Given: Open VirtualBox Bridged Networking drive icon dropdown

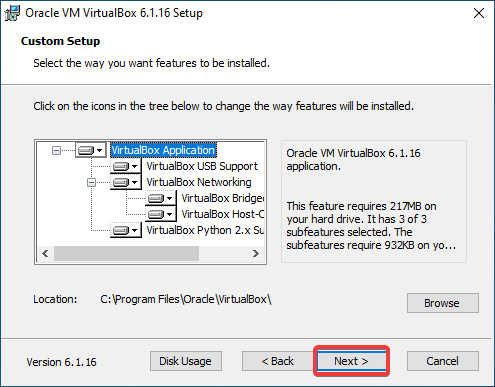Looking at the screenshot, I should pyautogui.click(x=160, y=198).
